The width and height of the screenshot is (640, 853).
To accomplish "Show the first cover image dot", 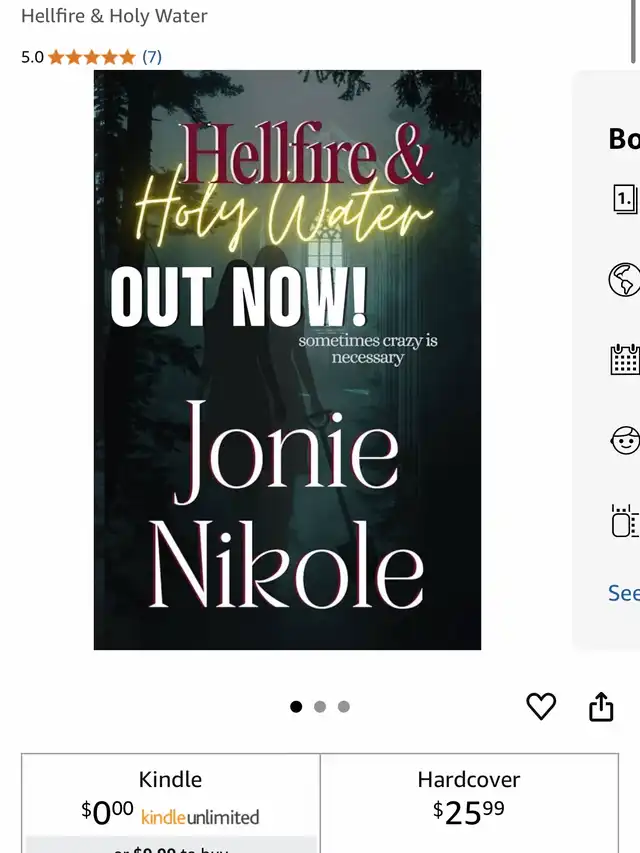I will click(x=296, y=706).
